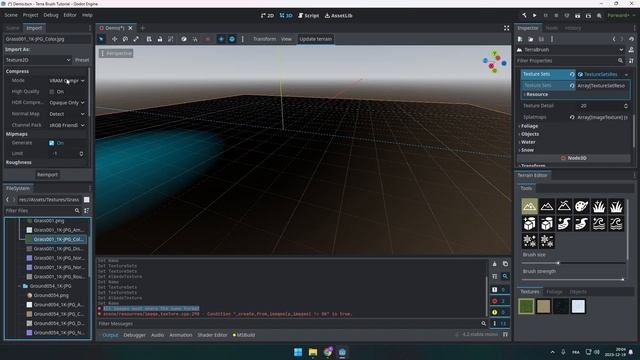Screen dimensions: 640x360
Task: Select the add objects cubes-plus tool
Action: 529,223
